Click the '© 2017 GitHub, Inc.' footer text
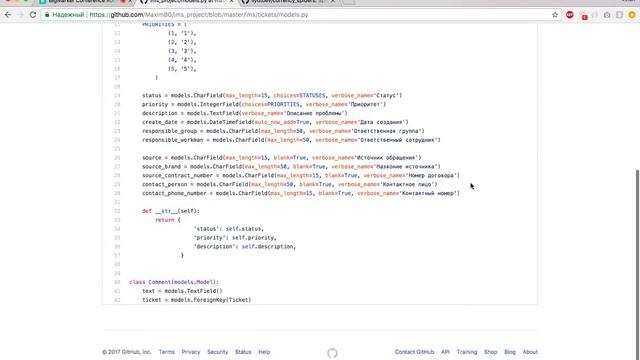 (x=127, y=352)
